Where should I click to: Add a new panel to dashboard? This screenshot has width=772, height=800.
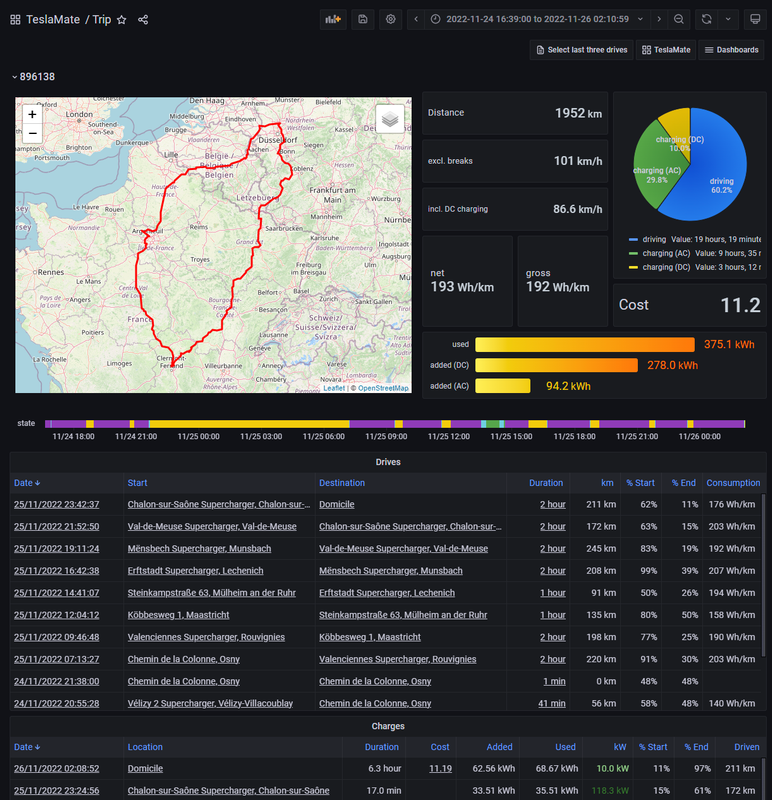(x=333, y=19)
